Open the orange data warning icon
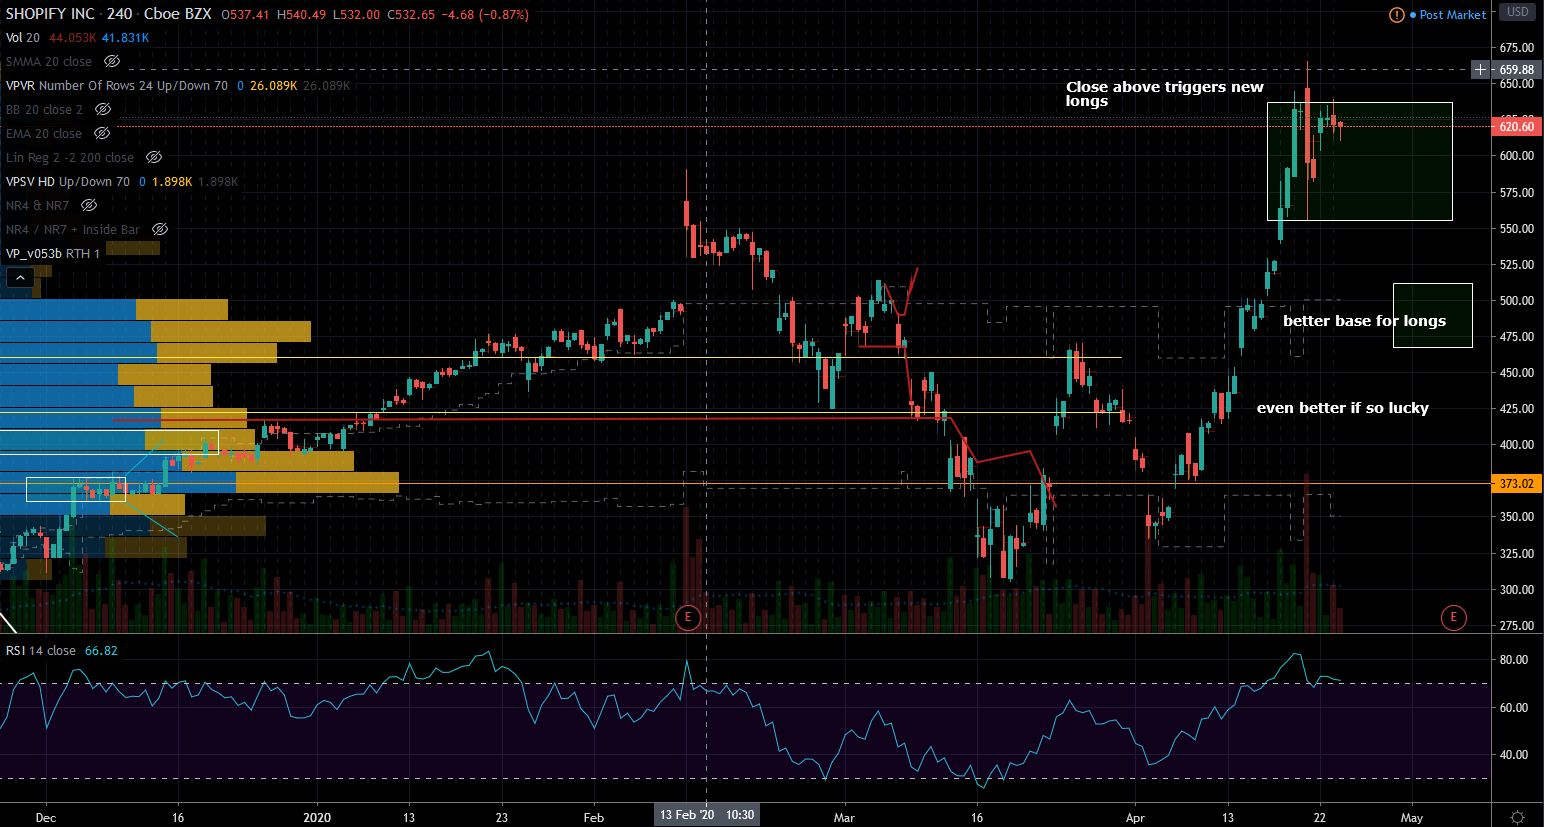 [1397, 15]
